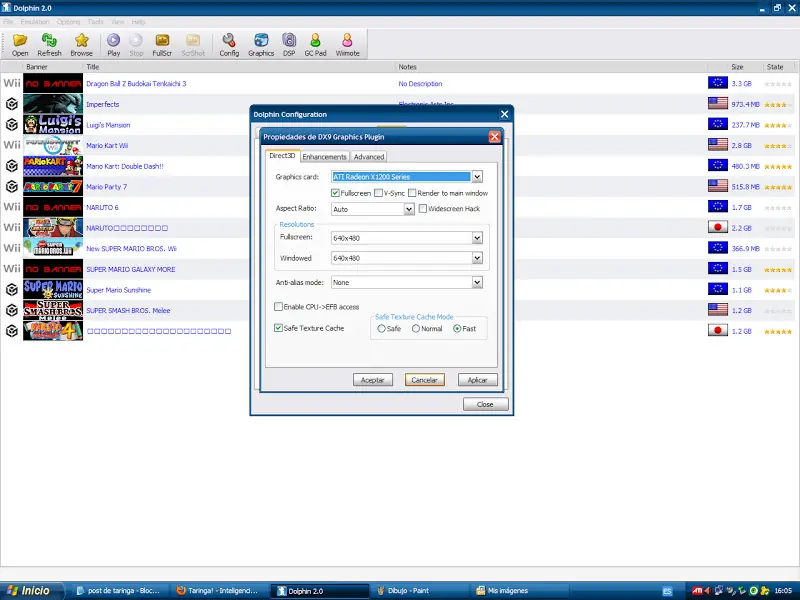Select Fast texture cache mode radio

[457, 329]
